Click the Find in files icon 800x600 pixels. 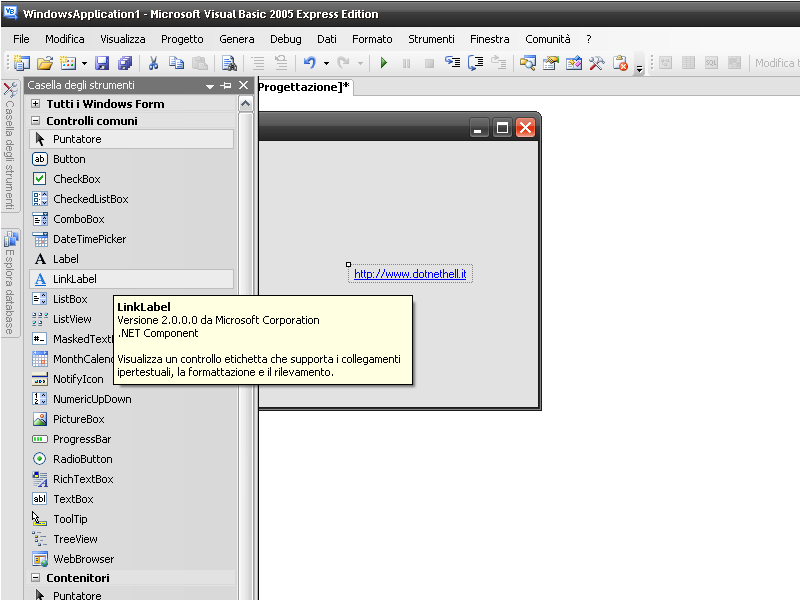[x=229, y=63]
